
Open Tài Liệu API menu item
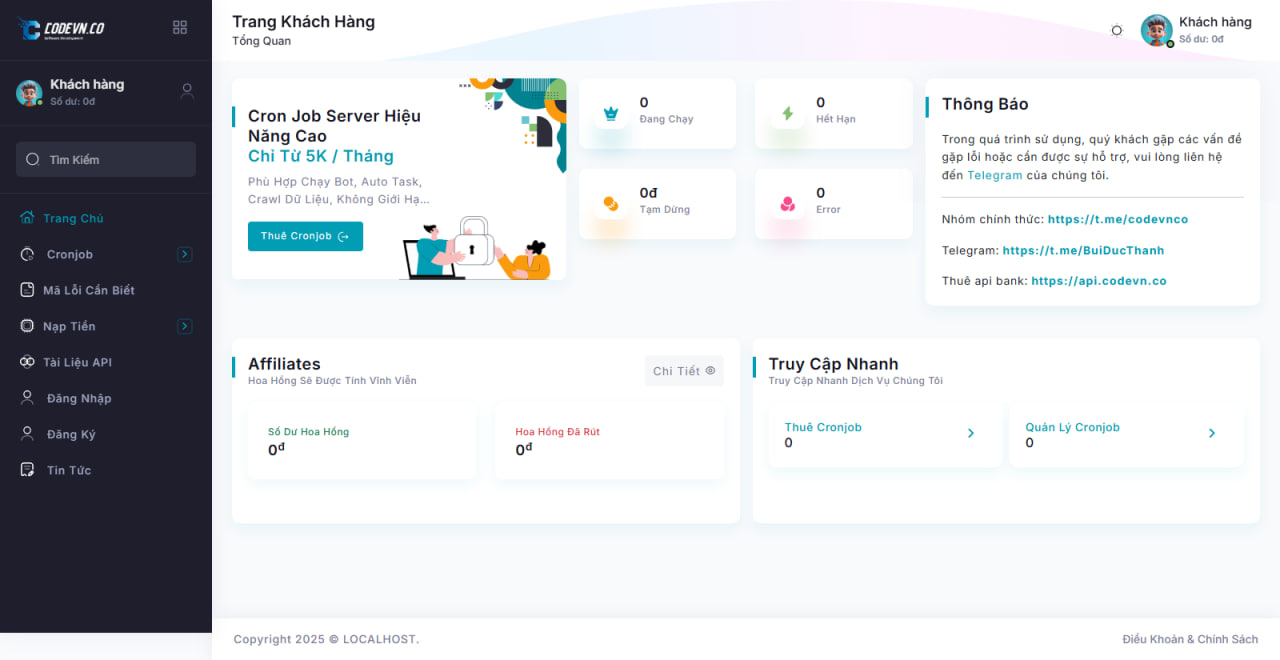click(77, 362)
